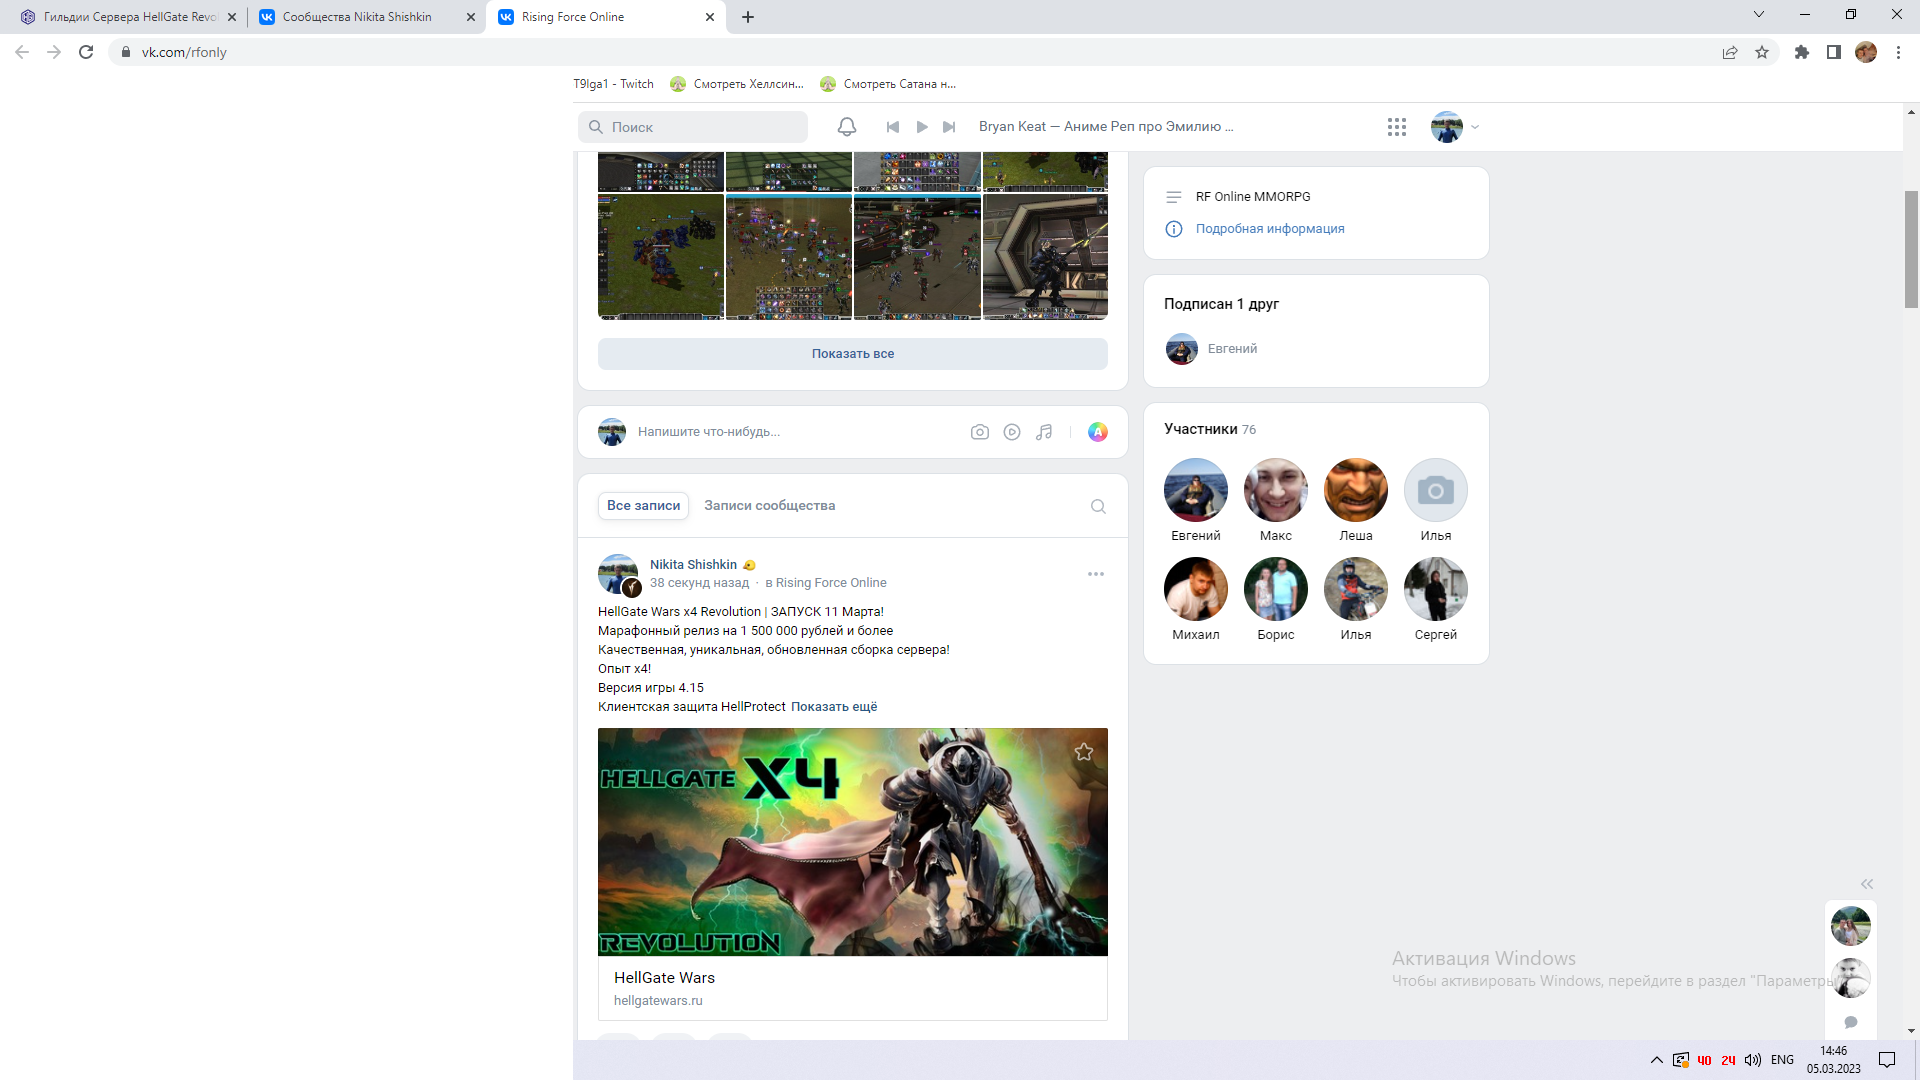Play previous track in VK player
The image size is (1920, 1080).
[893, 127]
